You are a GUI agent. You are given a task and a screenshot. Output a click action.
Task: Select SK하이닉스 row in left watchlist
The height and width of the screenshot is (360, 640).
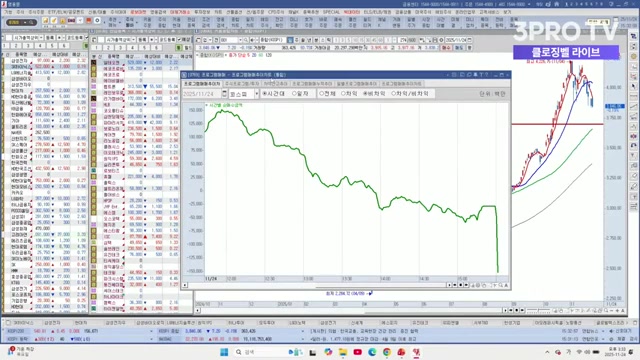pos(45,66)
